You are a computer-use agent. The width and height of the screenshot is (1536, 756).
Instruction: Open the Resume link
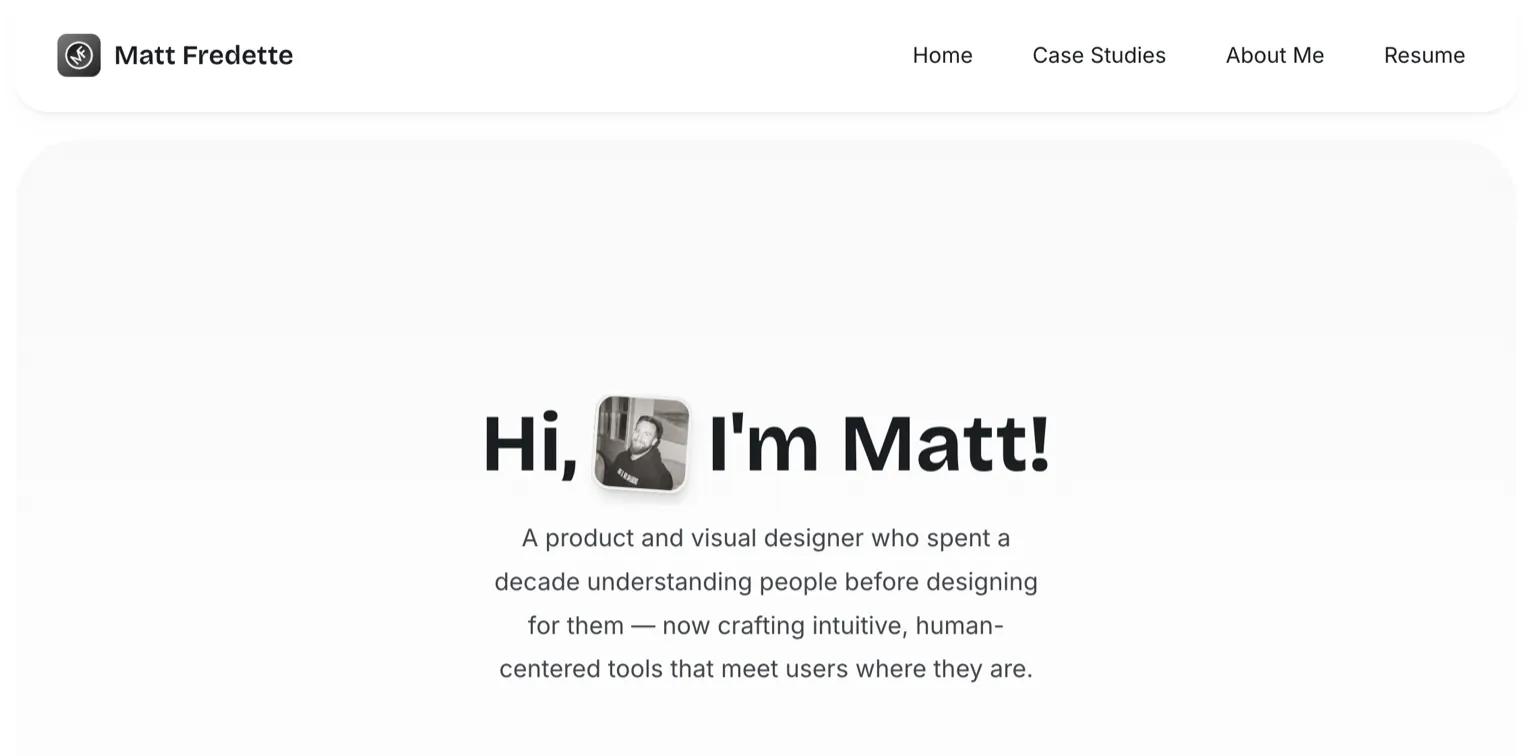1424,55
